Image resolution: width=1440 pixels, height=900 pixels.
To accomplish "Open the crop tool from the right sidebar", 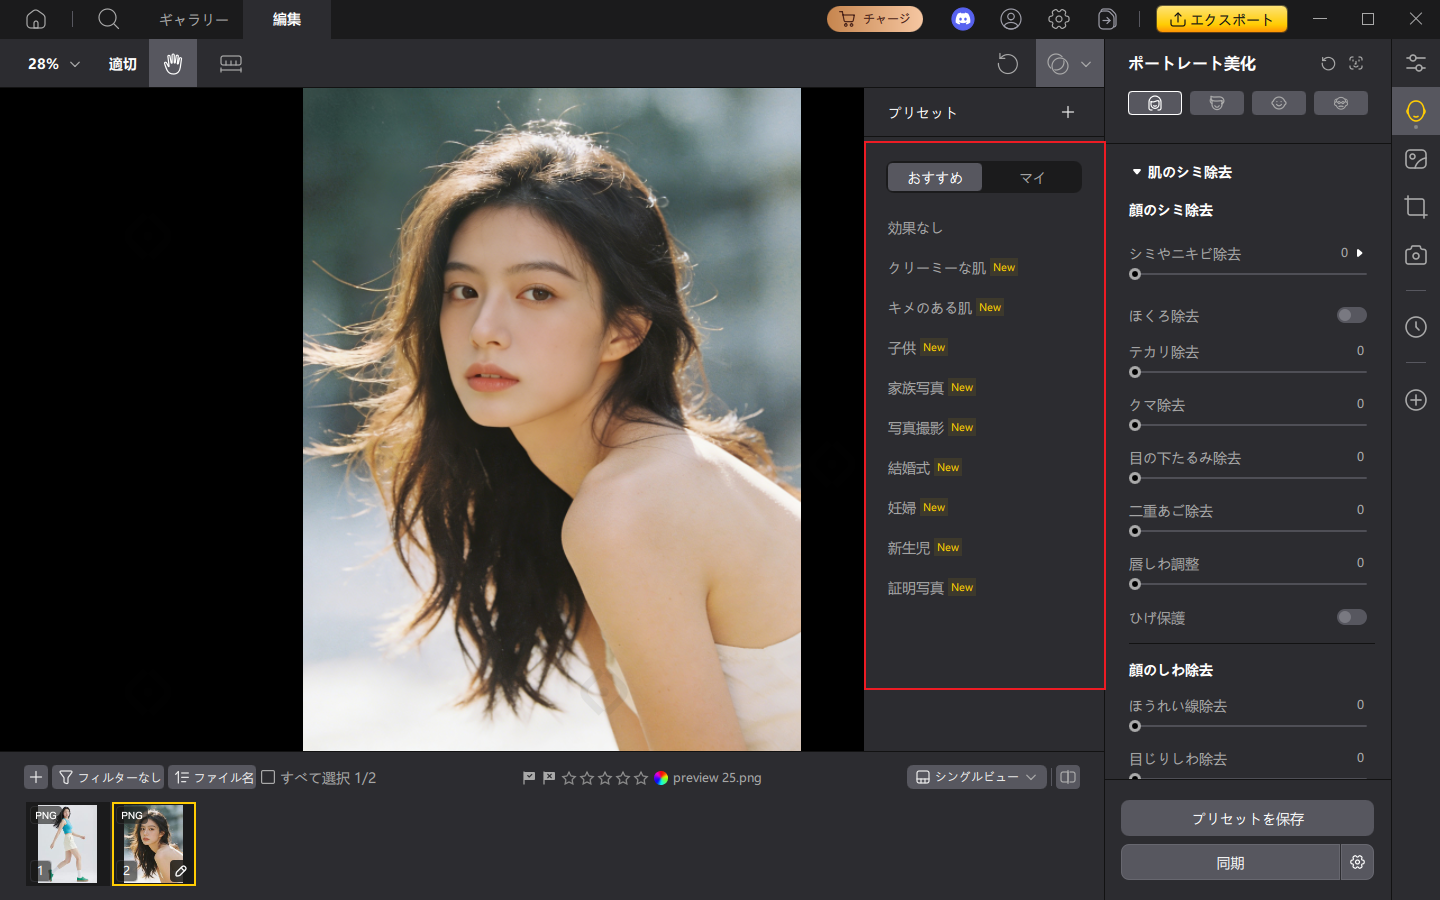I will (x=1415, y=207).
